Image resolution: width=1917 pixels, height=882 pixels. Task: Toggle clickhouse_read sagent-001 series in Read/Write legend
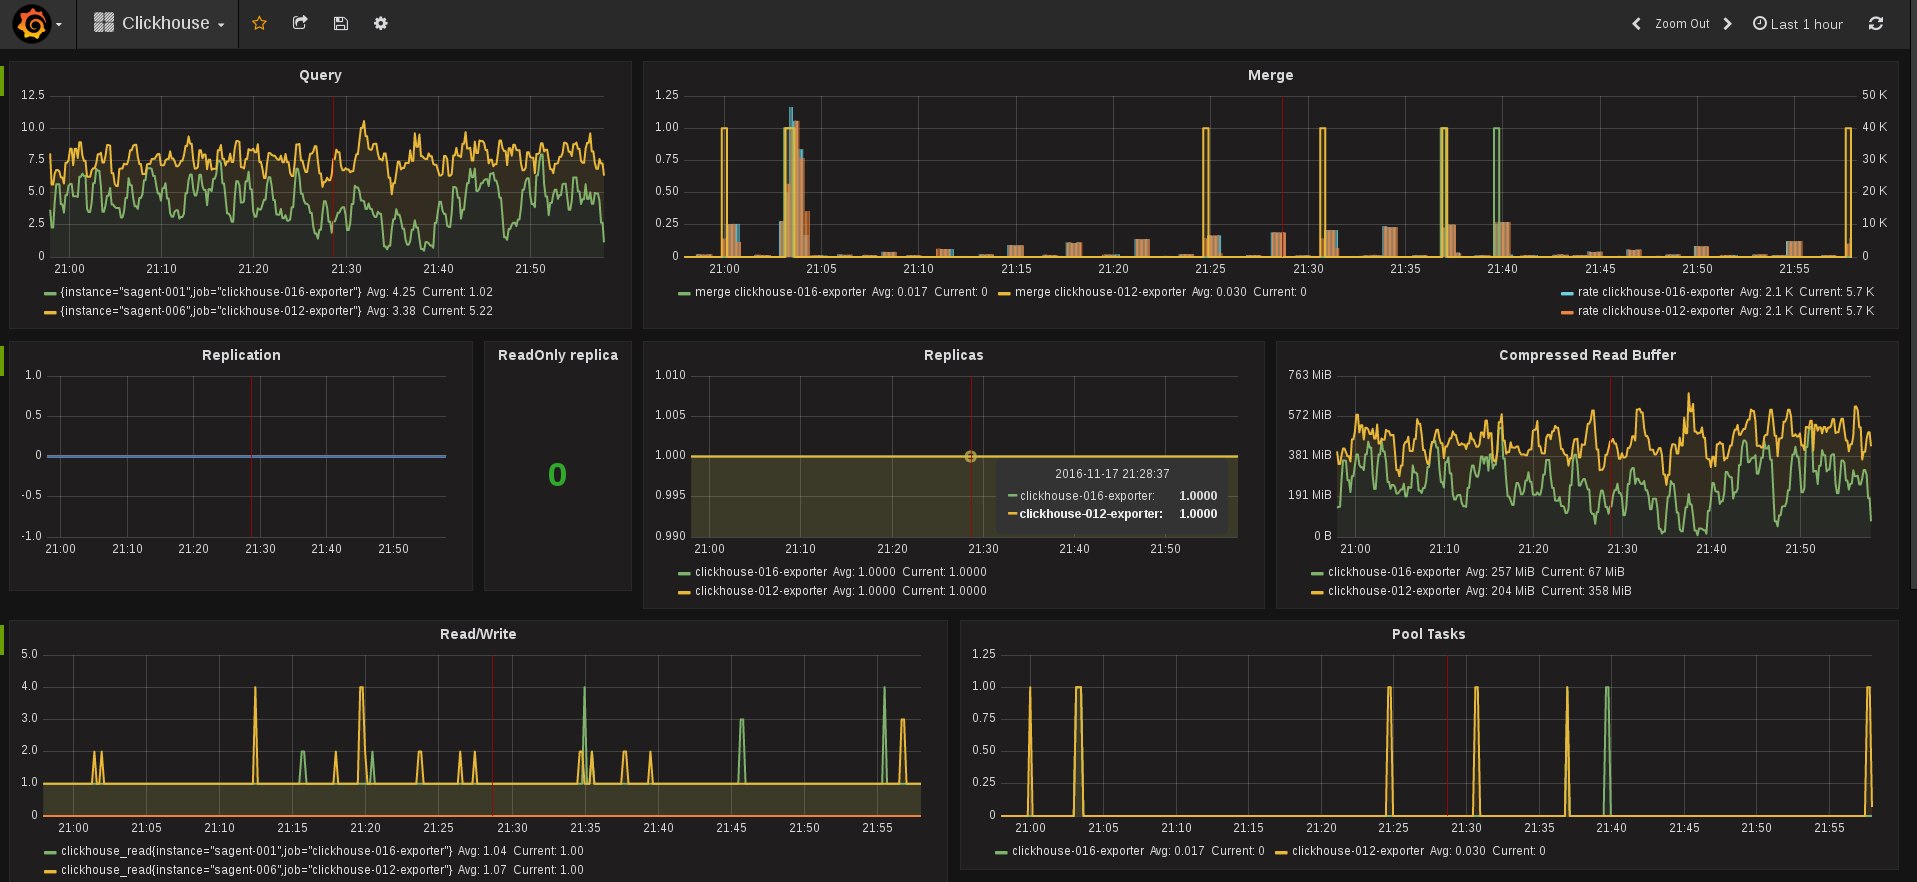click(257, 851)
